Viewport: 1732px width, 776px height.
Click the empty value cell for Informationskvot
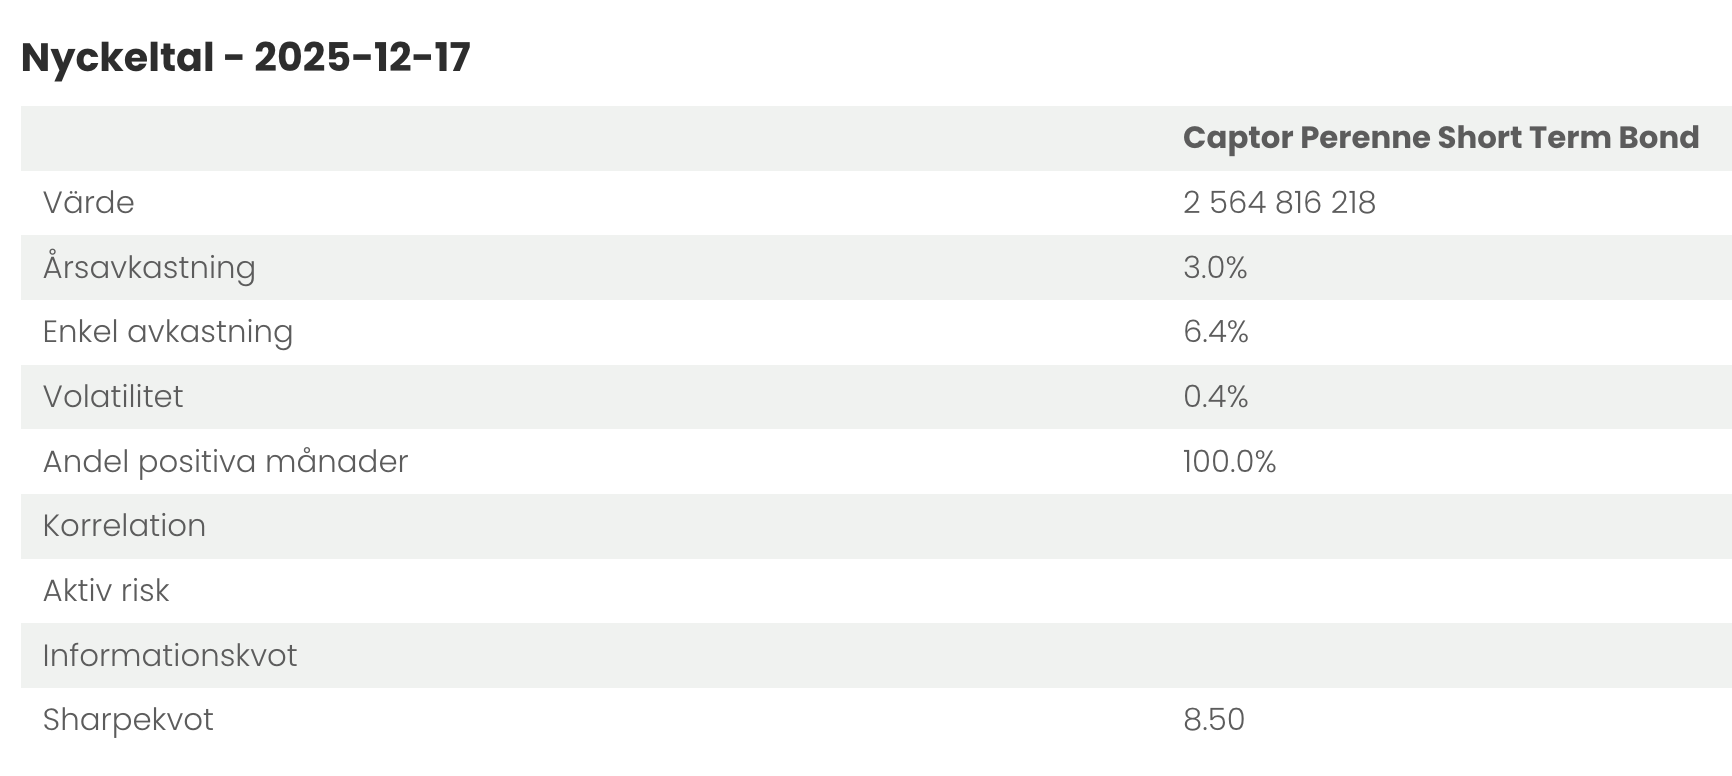(1440, 656)
